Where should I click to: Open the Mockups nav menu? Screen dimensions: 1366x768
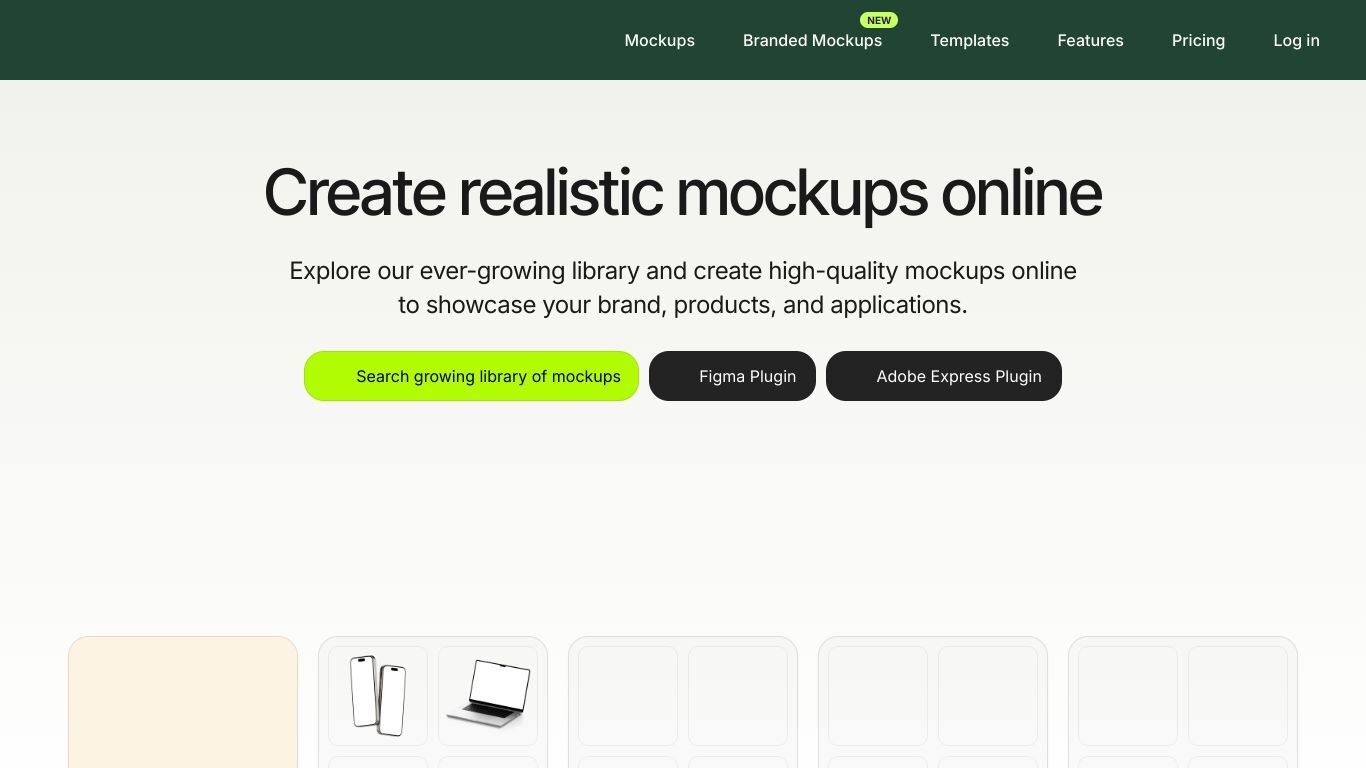pyautogui.click(x=659, y=40)
